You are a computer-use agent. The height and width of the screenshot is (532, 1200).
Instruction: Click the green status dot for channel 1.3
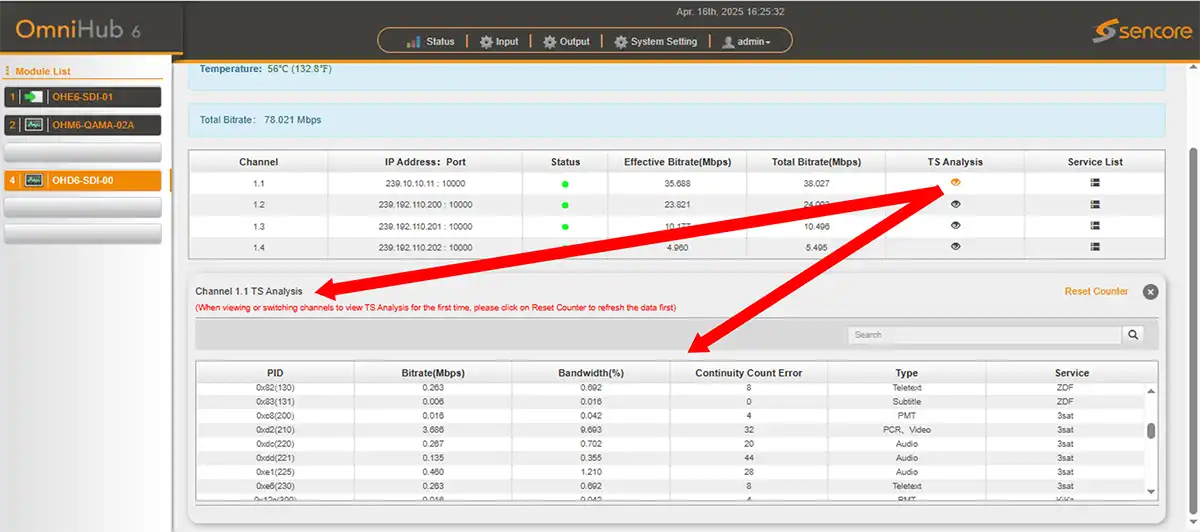(x=565, y=226)
